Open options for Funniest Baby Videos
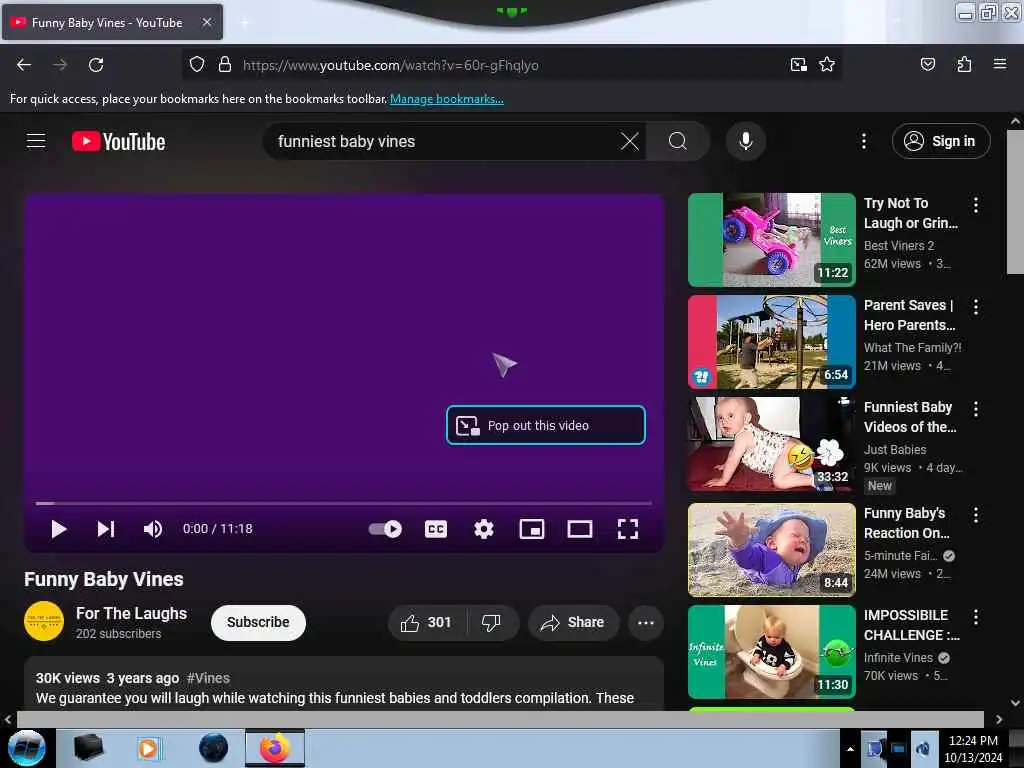The width and height of the screenshot is (1024, 768). coord(976,409)
